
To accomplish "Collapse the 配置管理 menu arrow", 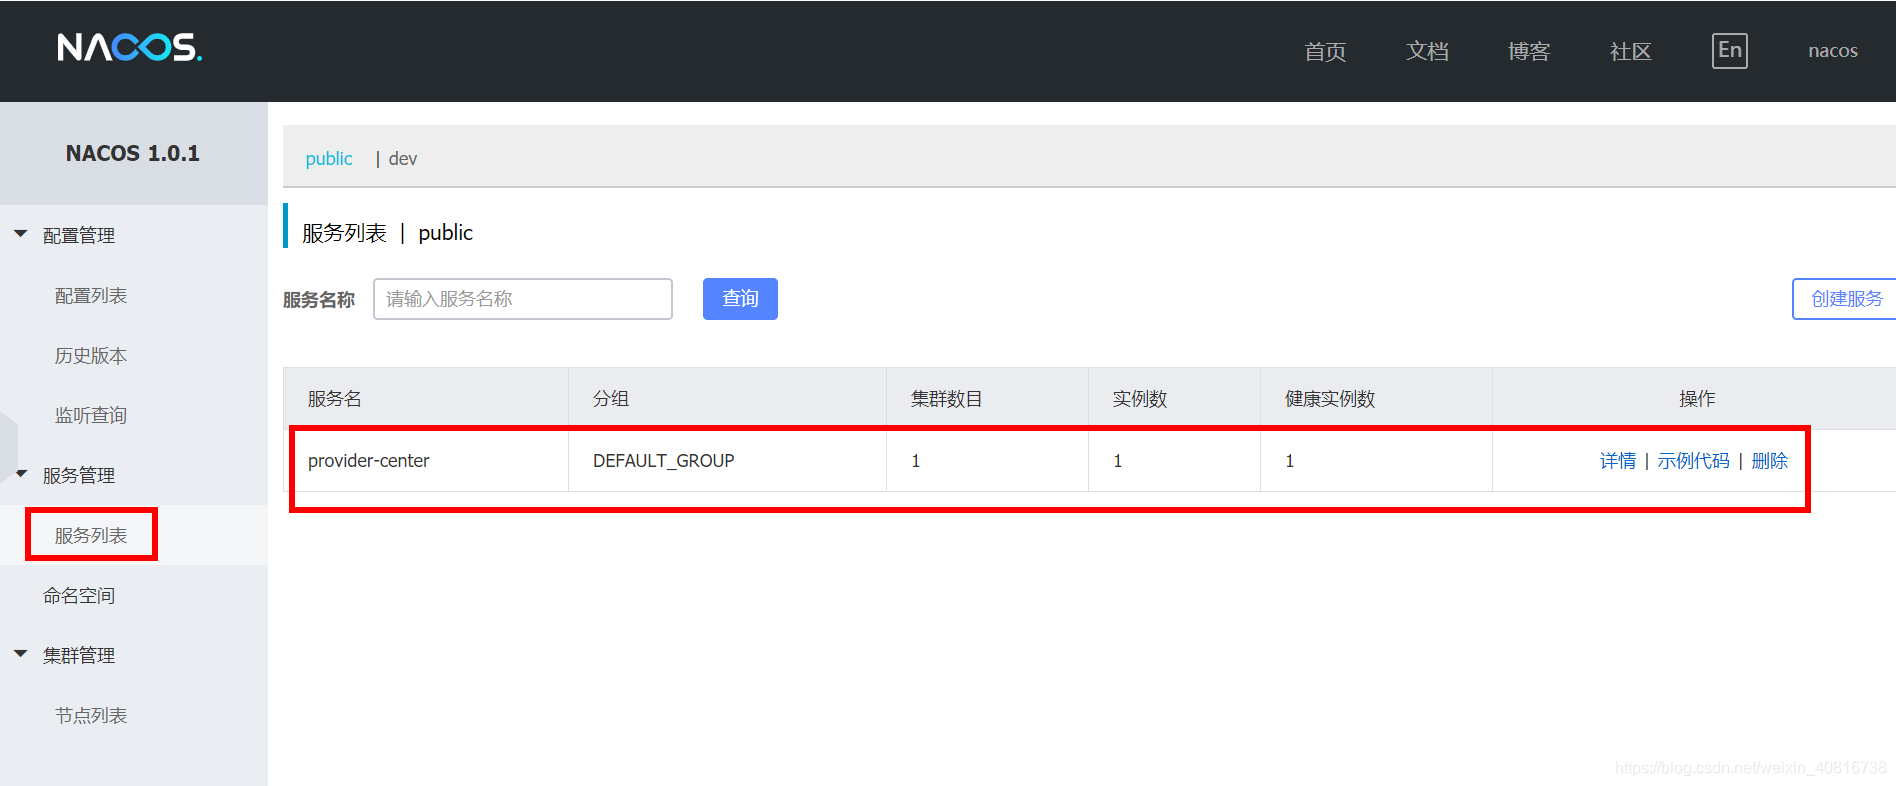I will [x=20, y=234].
